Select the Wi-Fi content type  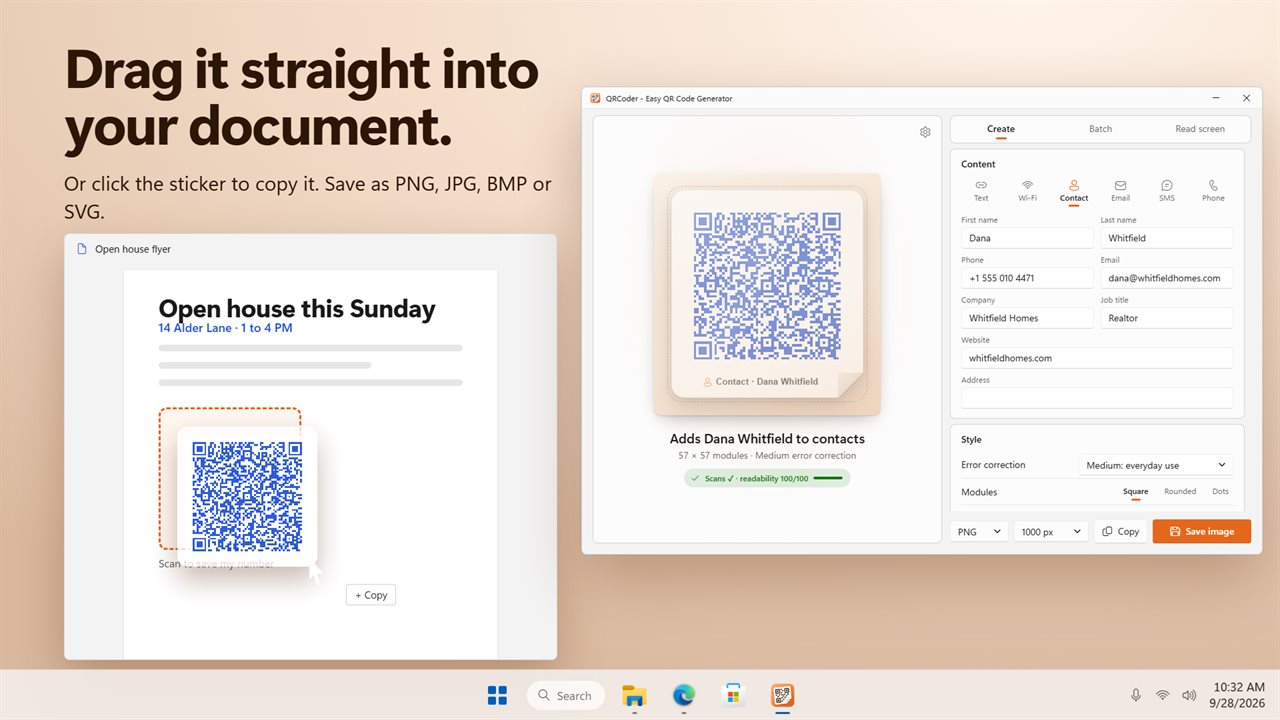tap(1027, 191)
